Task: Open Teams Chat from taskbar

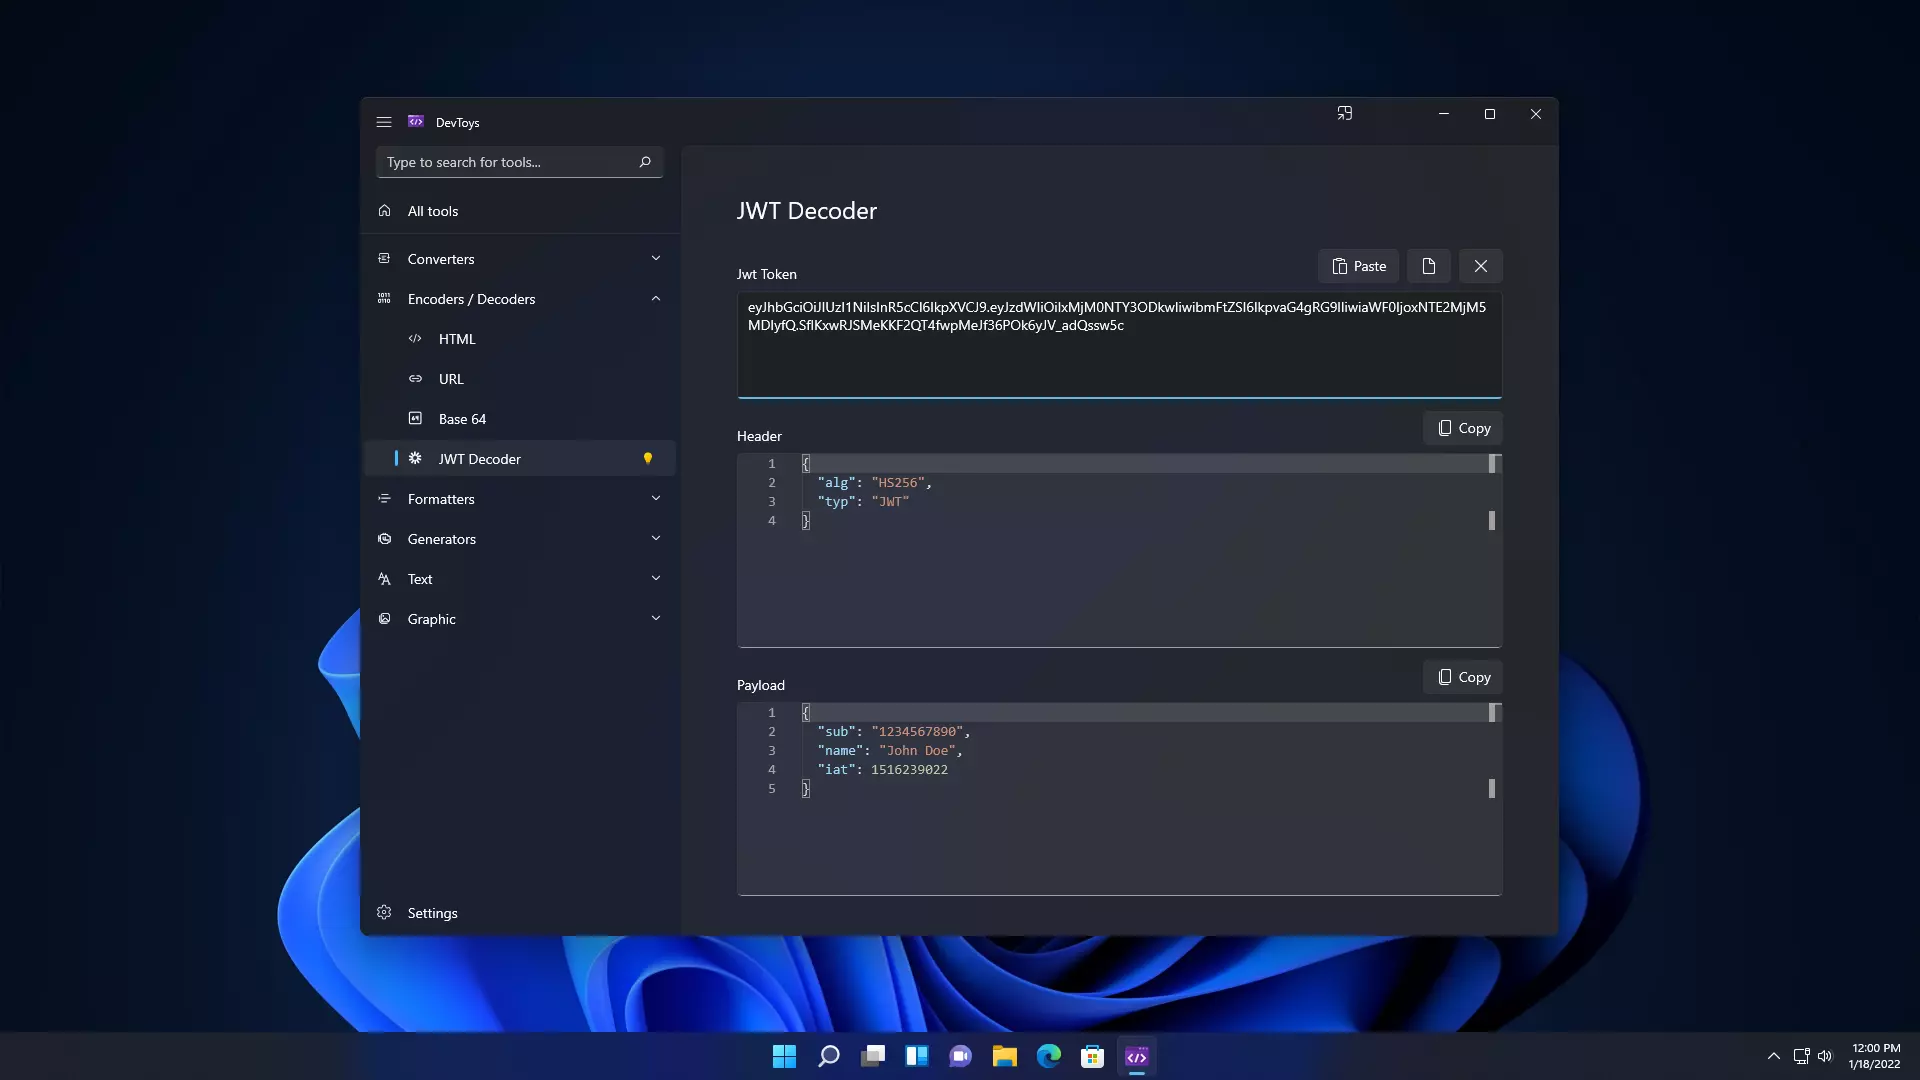Action: pyautogui.click(x=961, y=1056)
